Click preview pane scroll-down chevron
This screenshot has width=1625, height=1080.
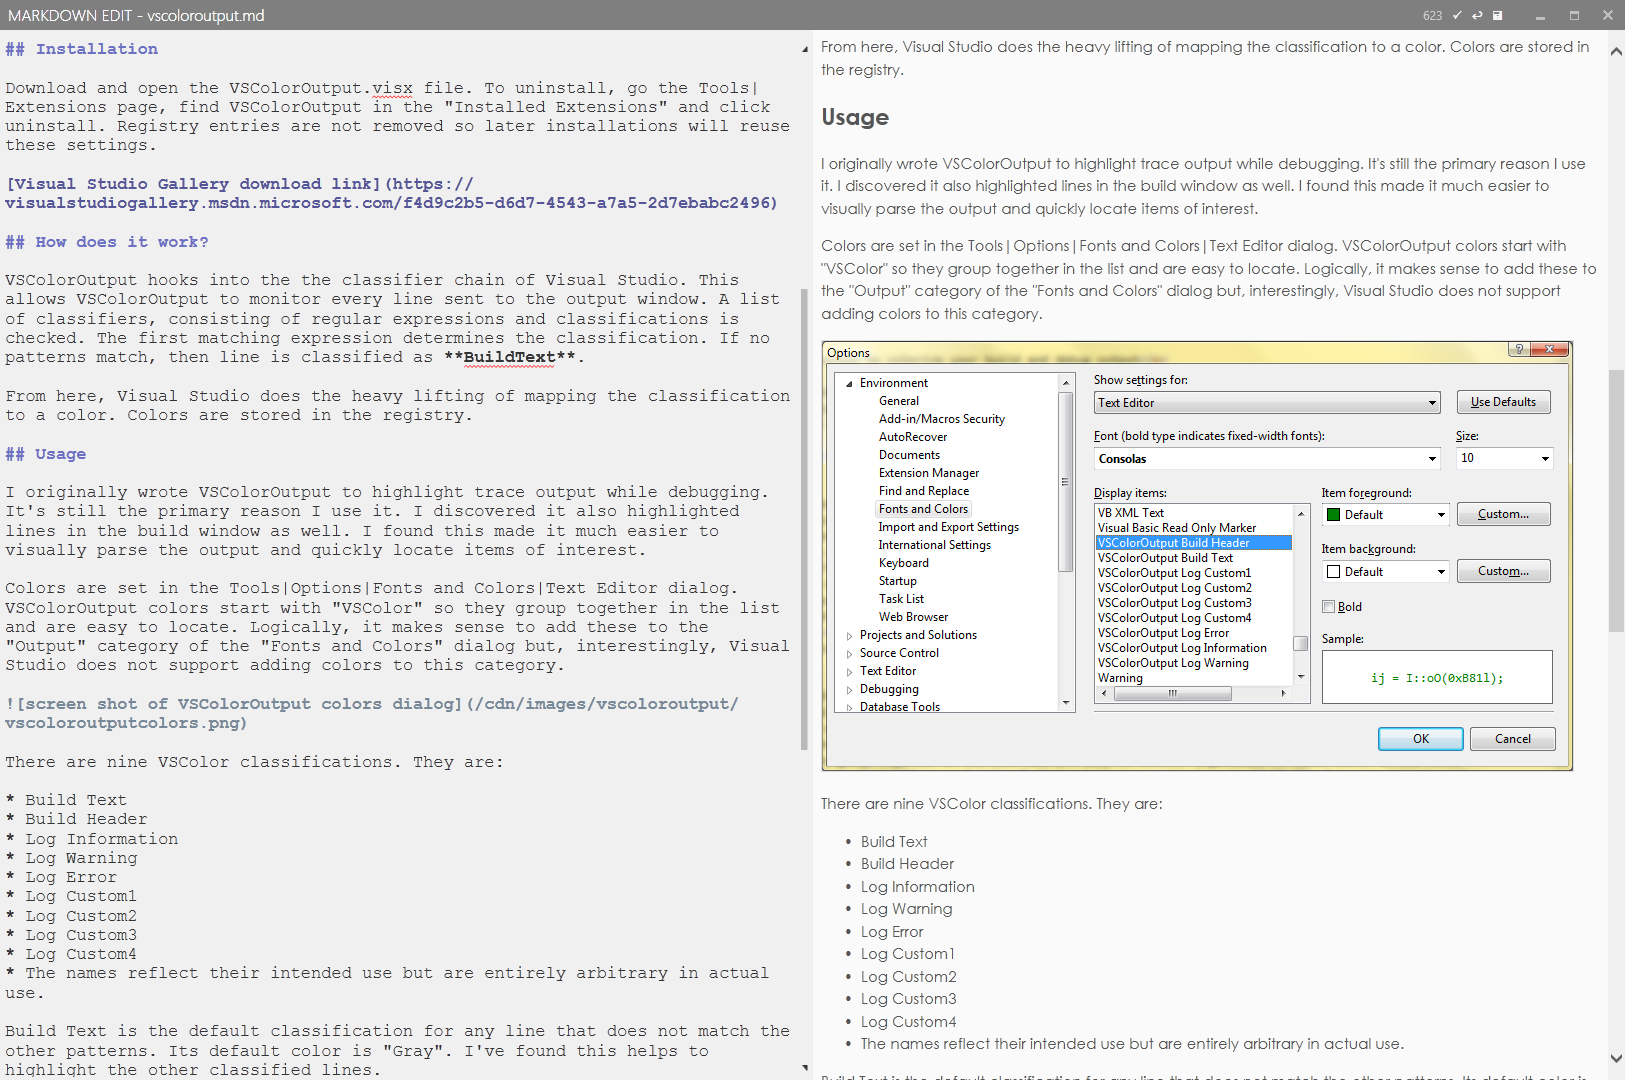(x=1616, y=1058)
